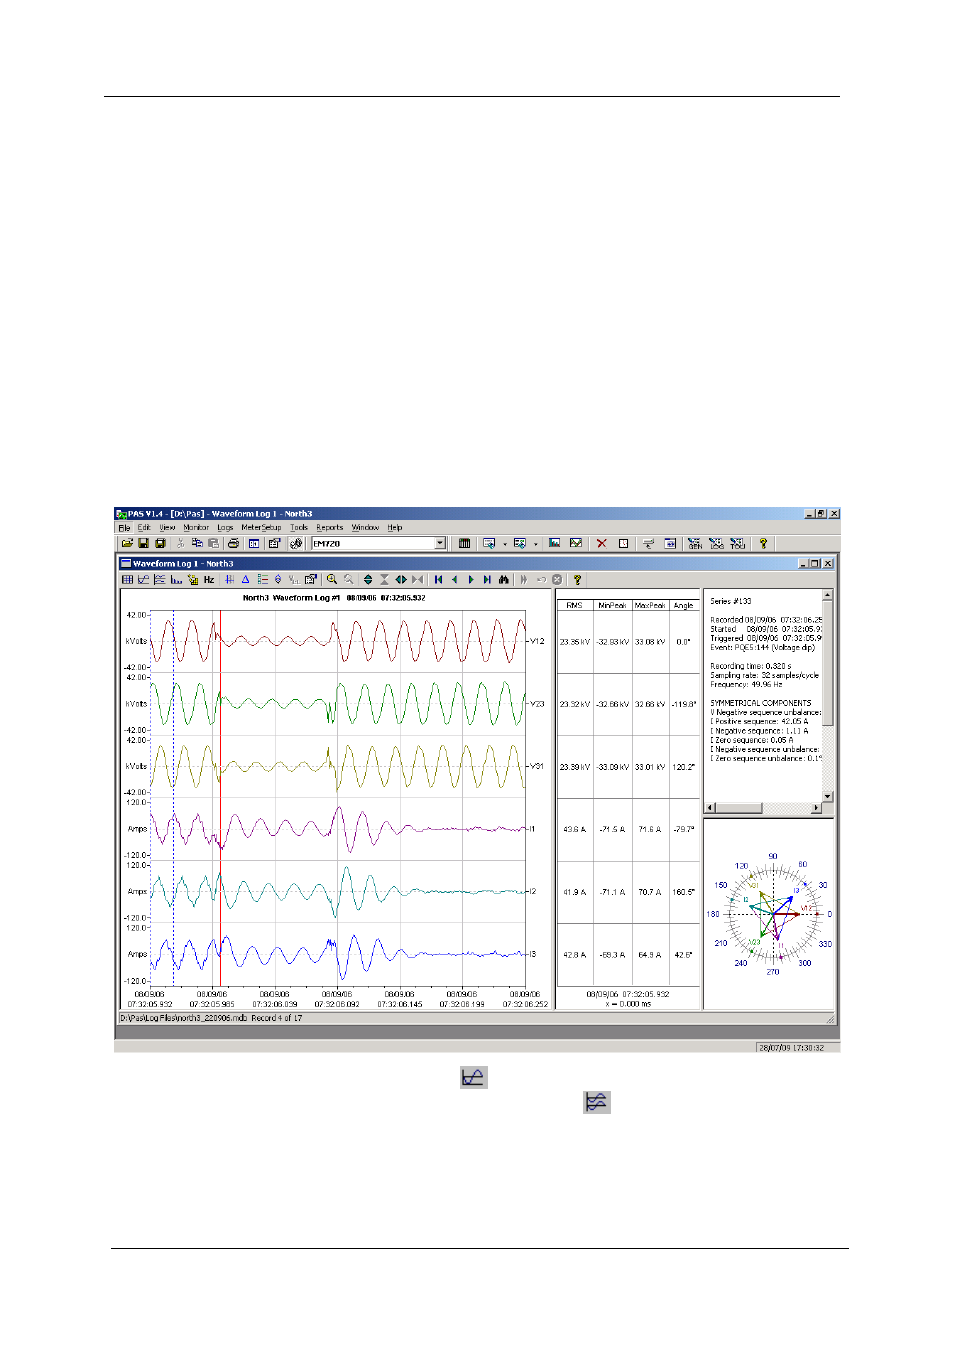
Task: Expand the arrow beside the second monitor icon
Action: (536, 544)
